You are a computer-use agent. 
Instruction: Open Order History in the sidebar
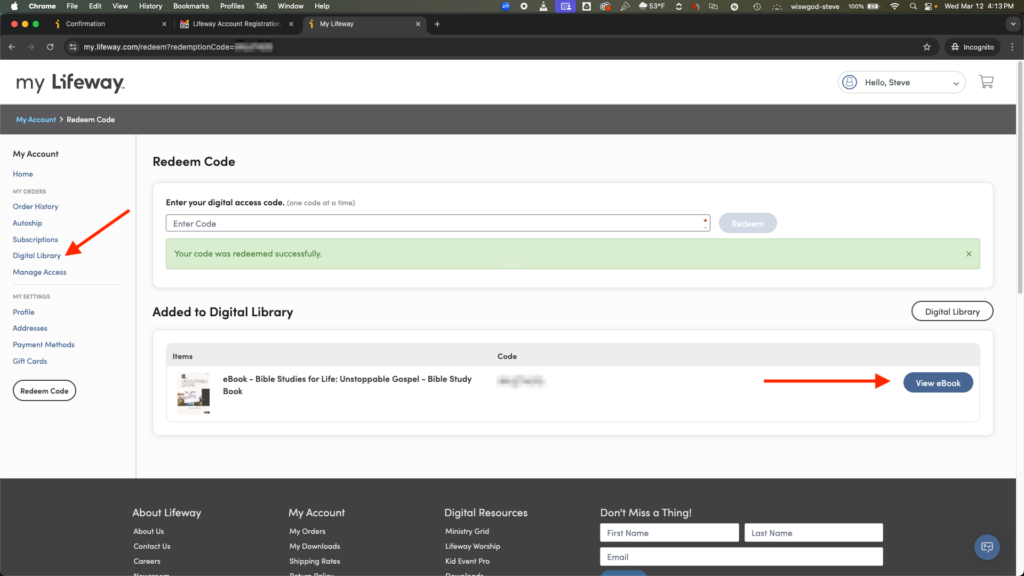tap(35, 206)
